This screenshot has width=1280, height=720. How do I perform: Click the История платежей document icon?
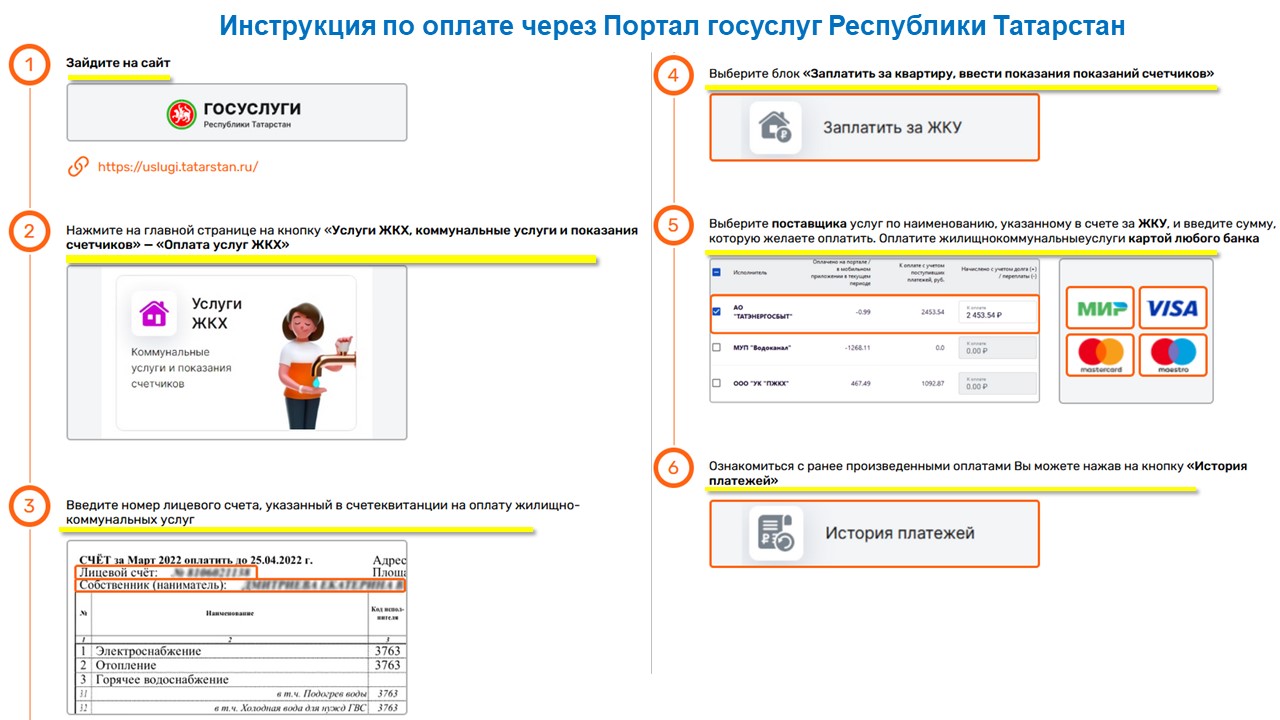pyautogui.click(x=775, y=533)
